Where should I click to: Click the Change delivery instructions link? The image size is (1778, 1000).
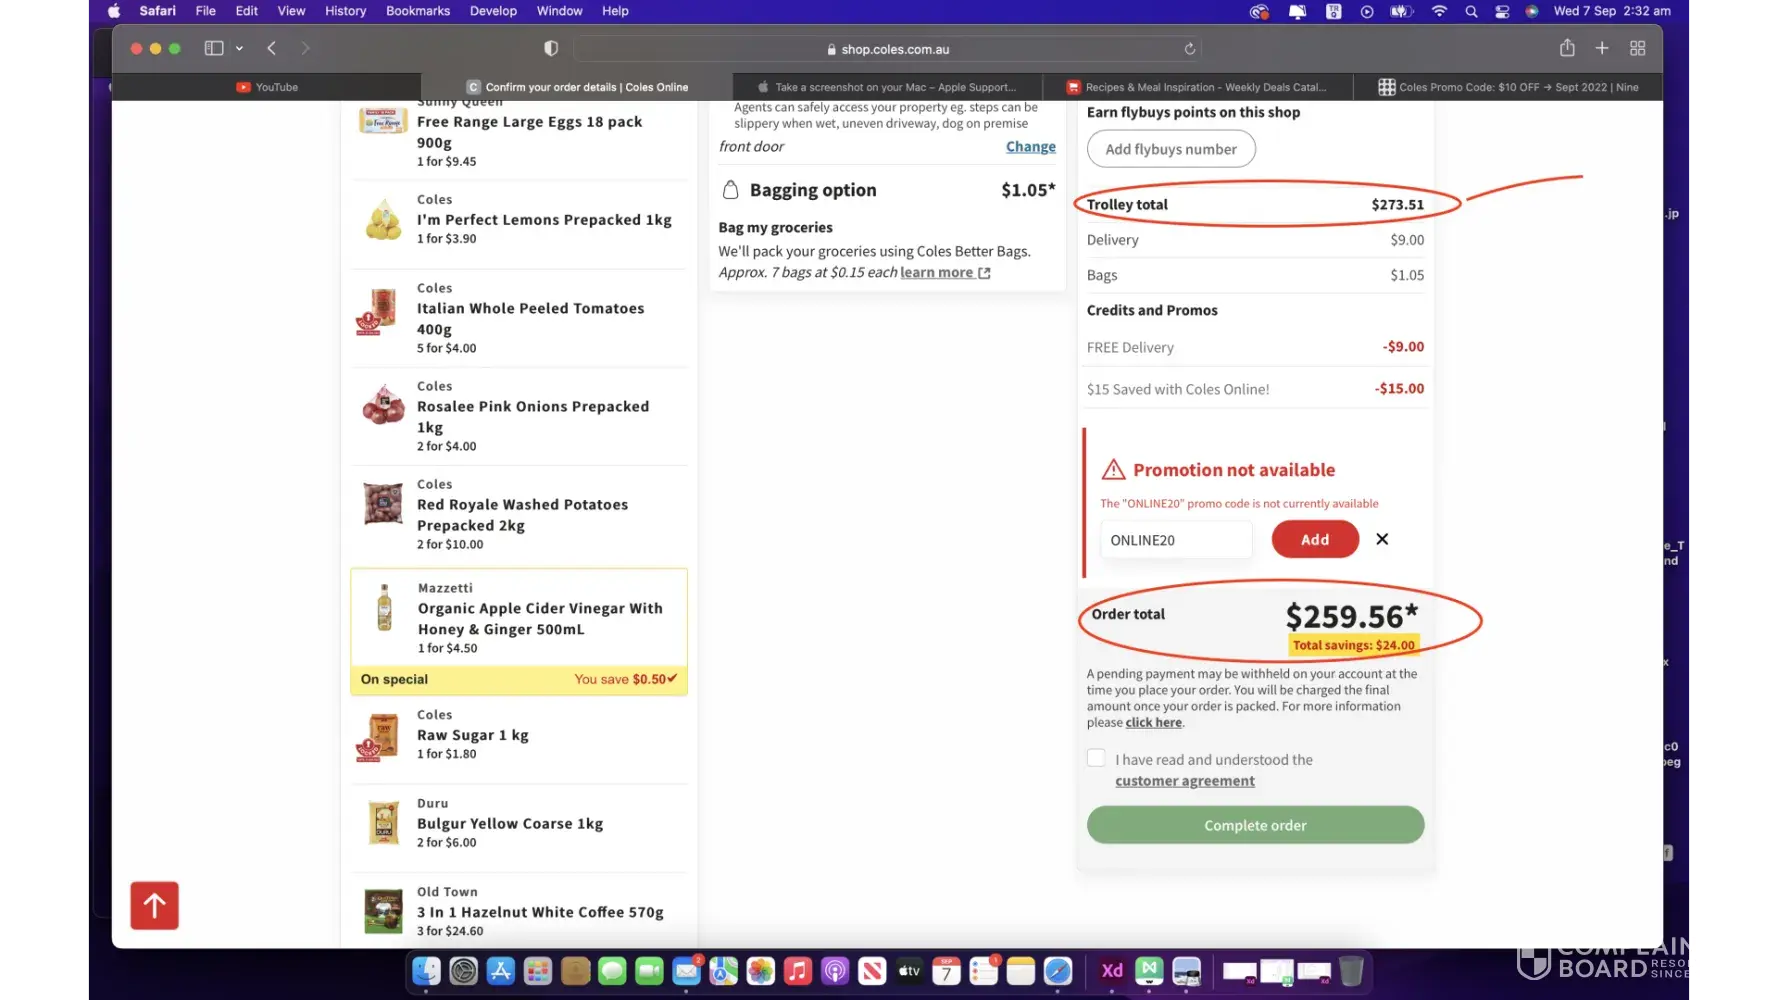click(x=1030, y=147)
